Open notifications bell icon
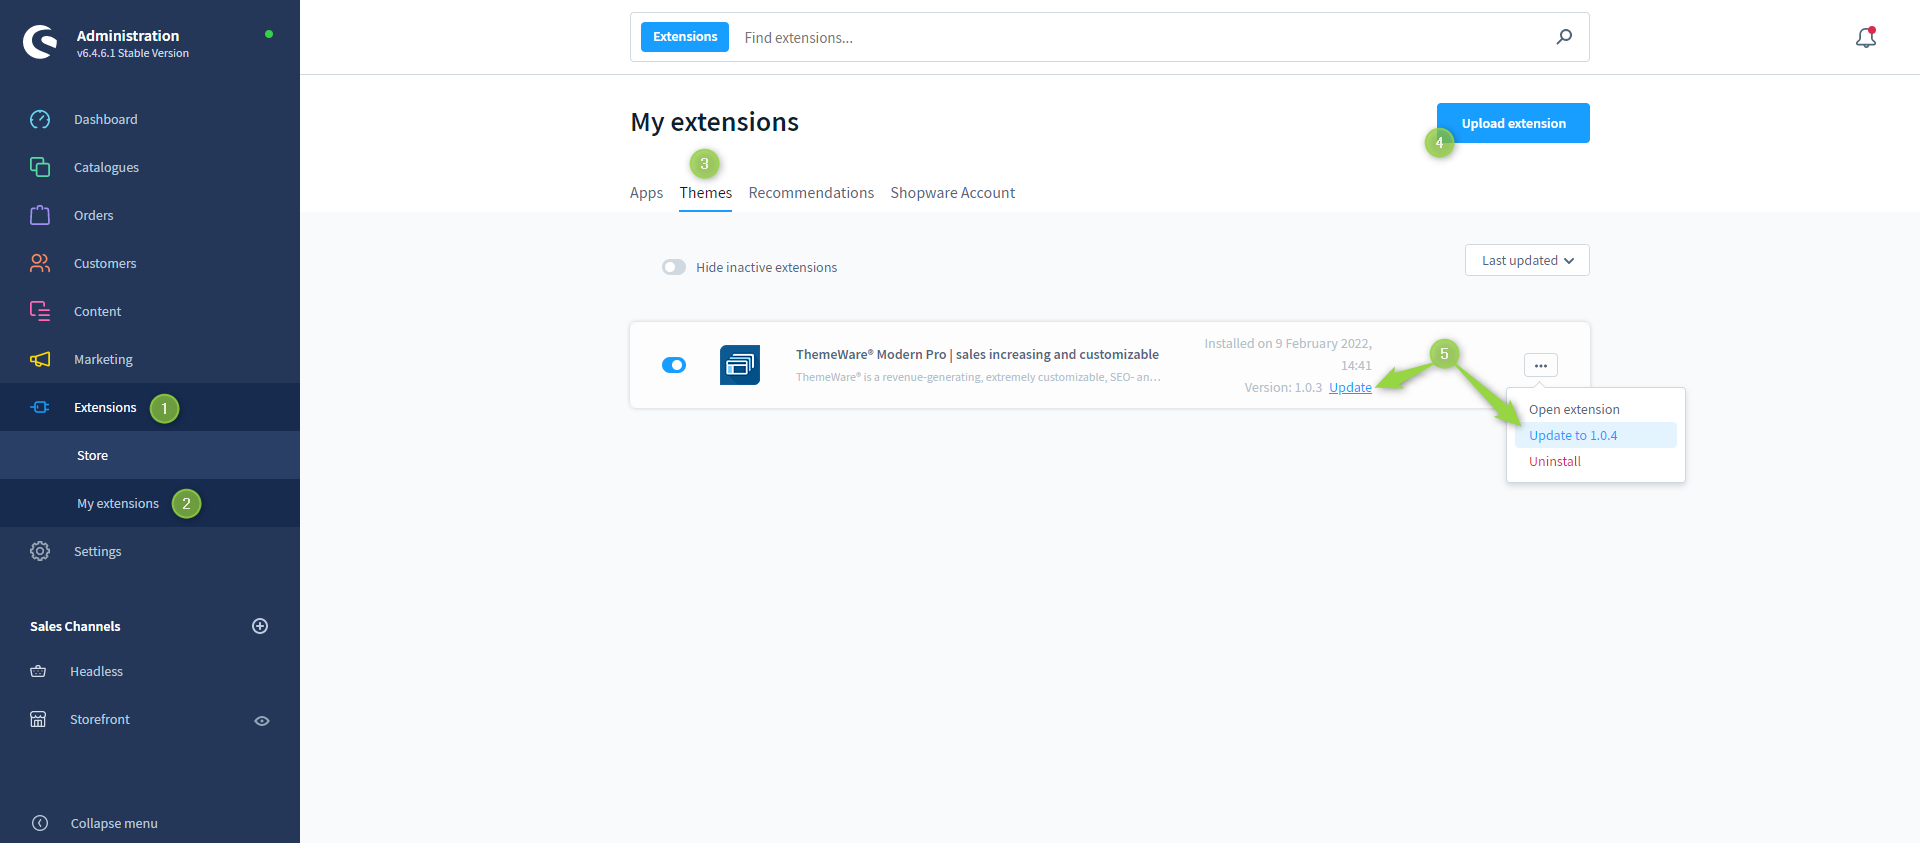The width and height of the screenshot is (1920, 843). [x=1866, y=37]
